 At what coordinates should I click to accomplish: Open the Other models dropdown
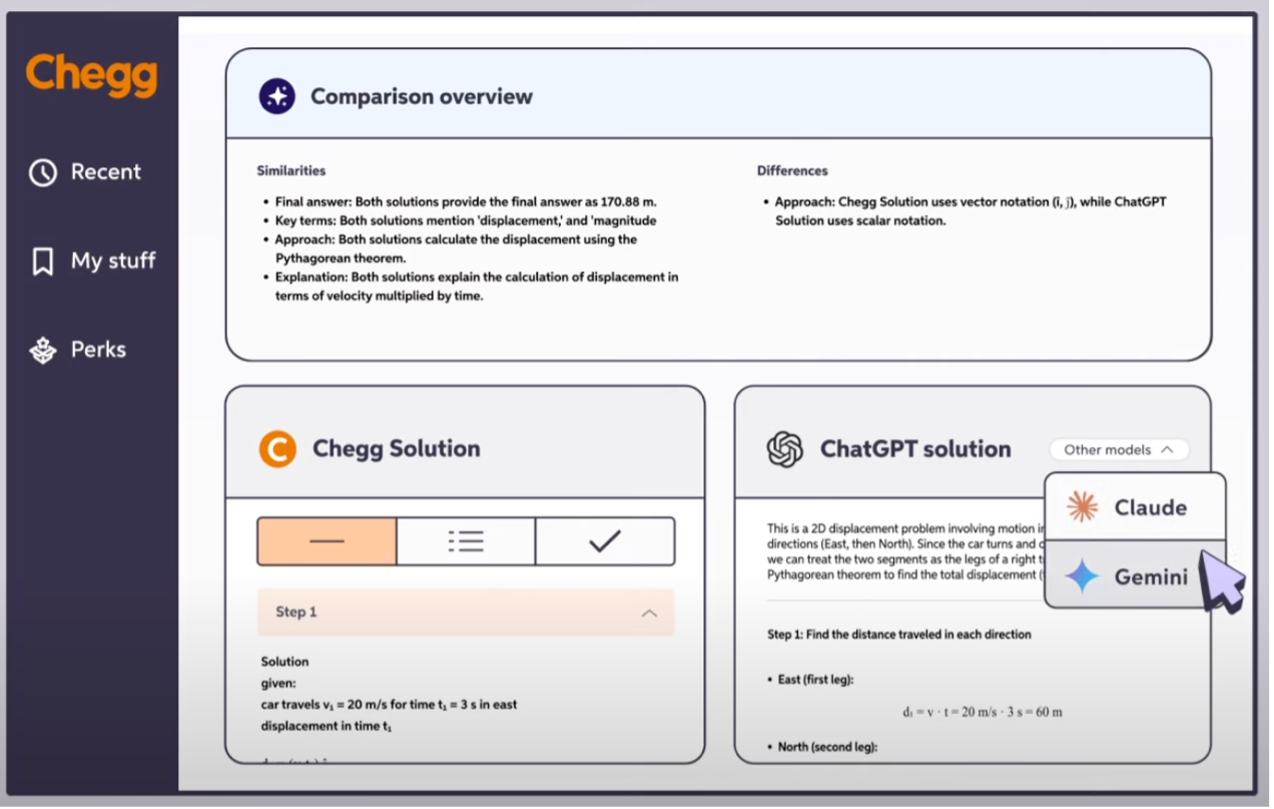pos(1118,450)
